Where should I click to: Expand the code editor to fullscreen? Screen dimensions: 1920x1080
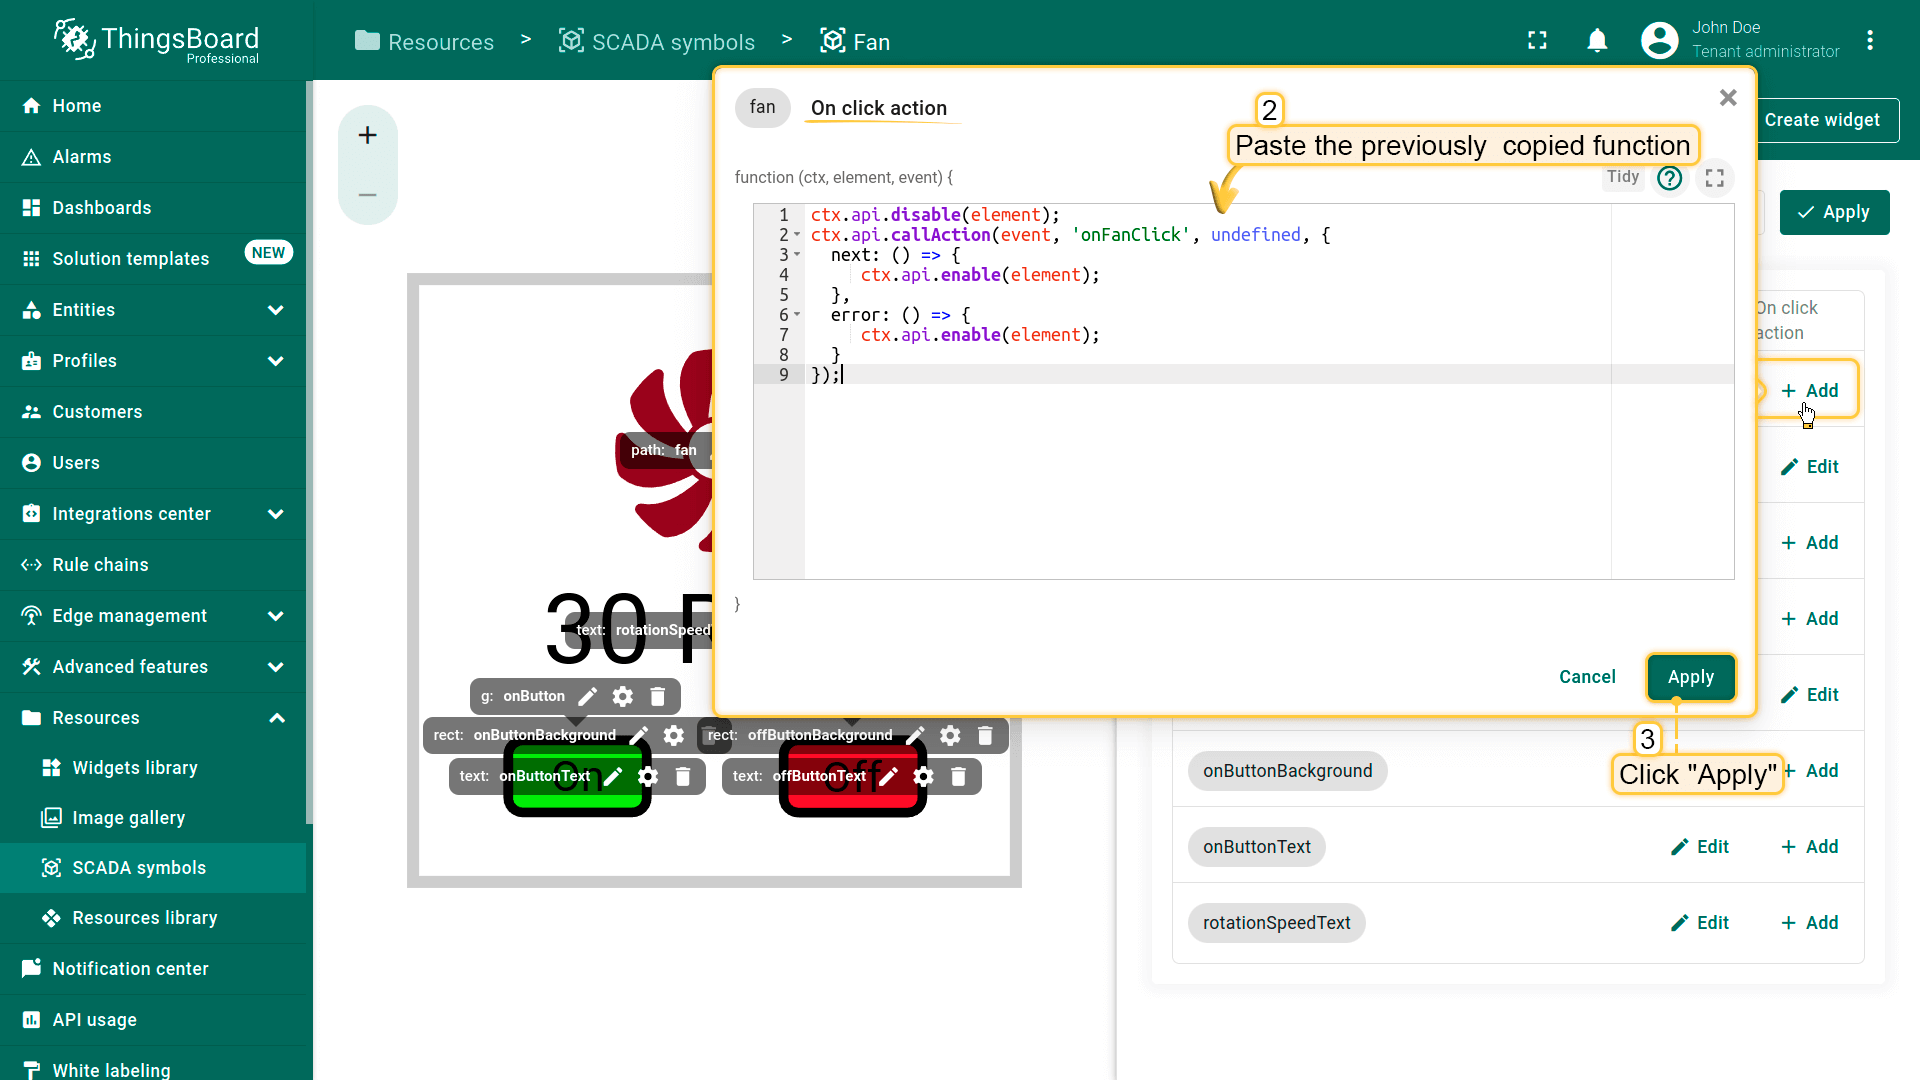[x=1714, y=178]
